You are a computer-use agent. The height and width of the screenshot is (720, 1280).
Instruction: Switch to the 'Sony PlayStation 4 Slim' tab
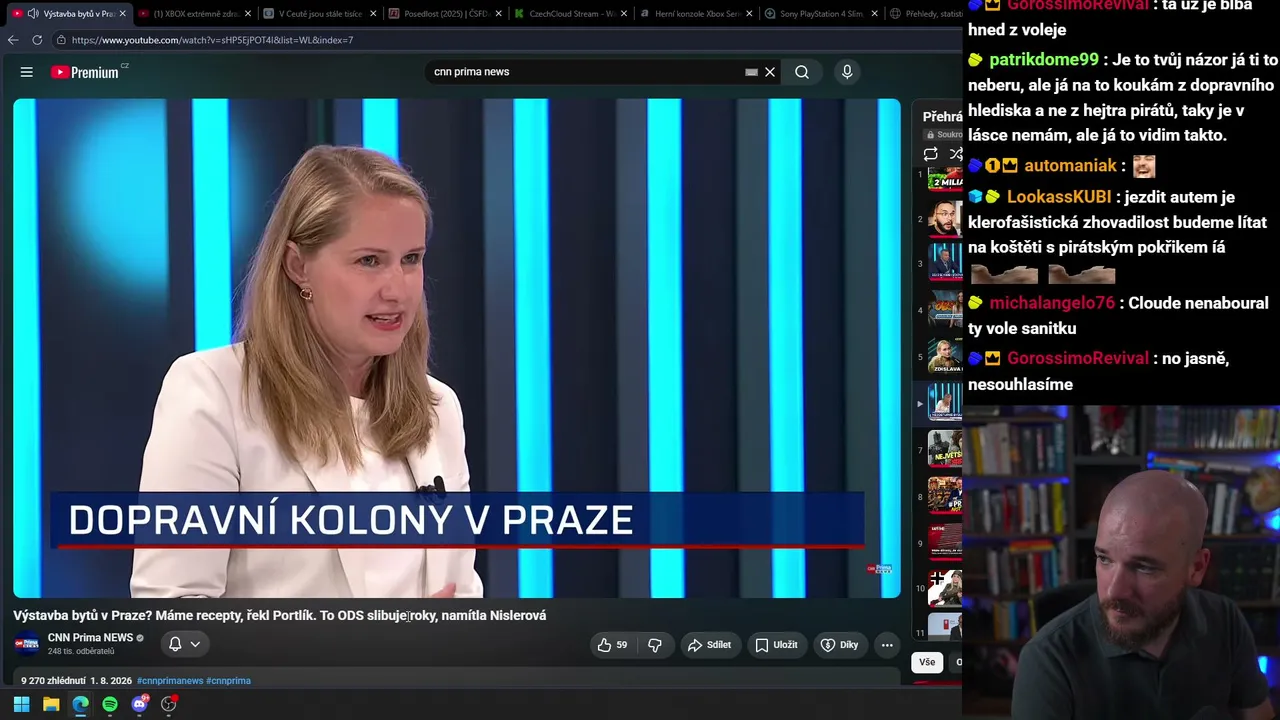pos(821,14)
